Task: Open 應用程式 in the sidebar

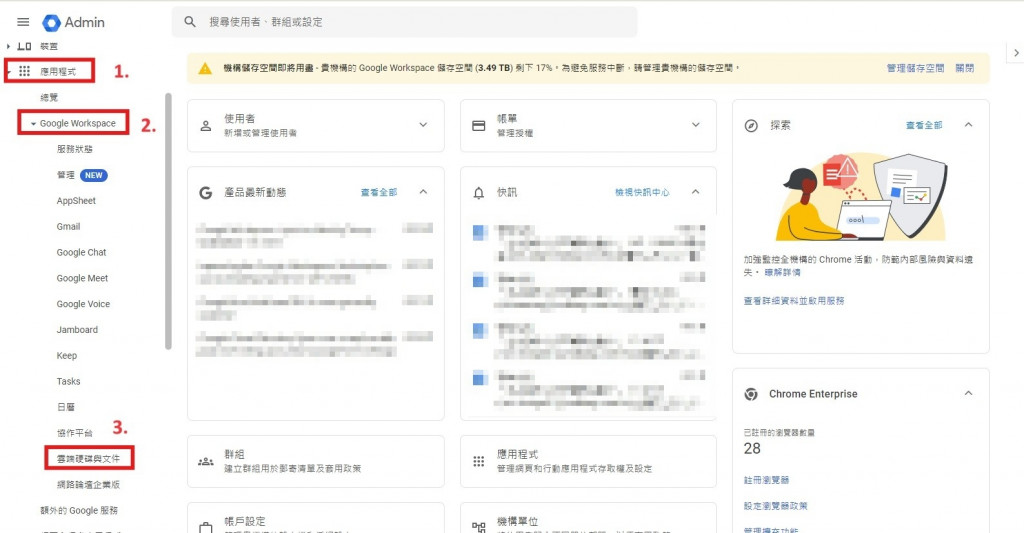Action: [57, 71]
